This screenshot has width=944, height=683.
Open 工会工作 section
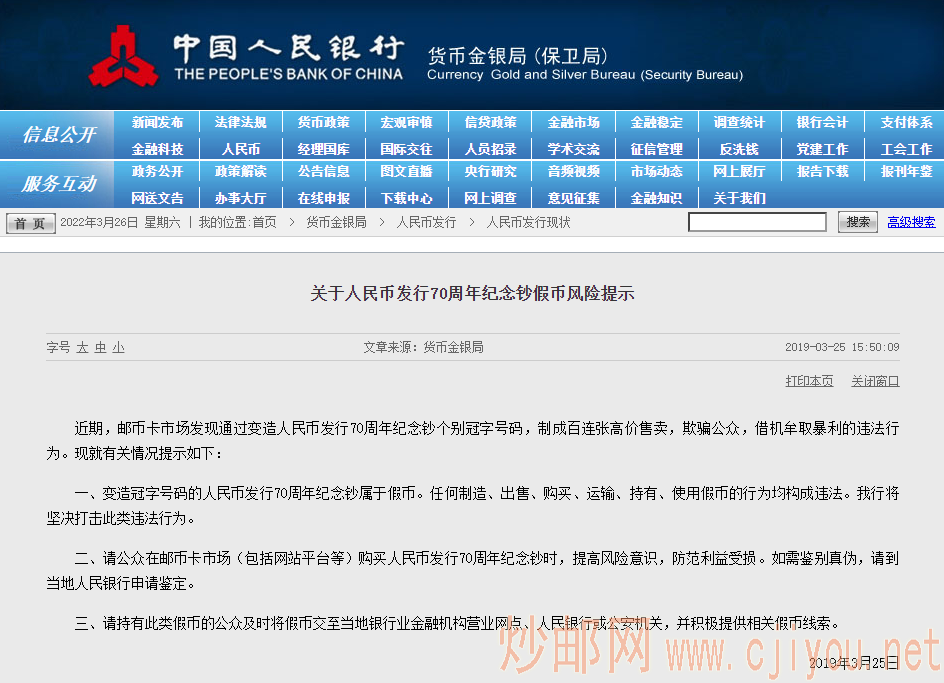[906, 149]
